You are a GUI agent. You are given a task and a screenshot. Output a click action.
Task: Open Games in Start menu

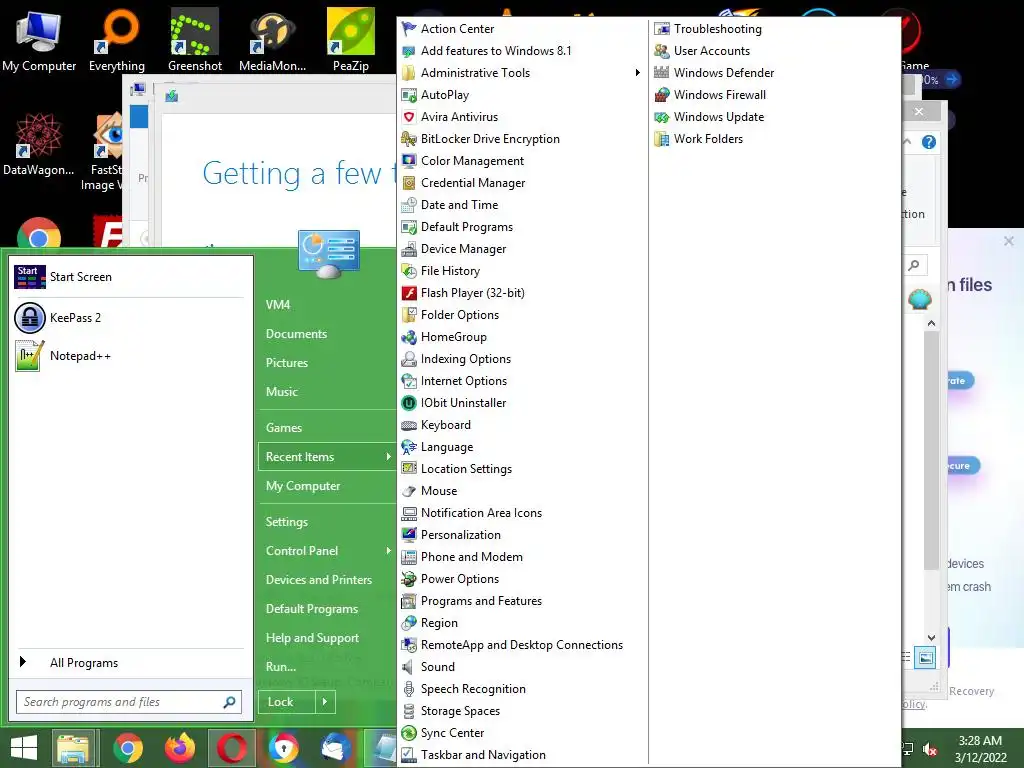coord(283,428)
